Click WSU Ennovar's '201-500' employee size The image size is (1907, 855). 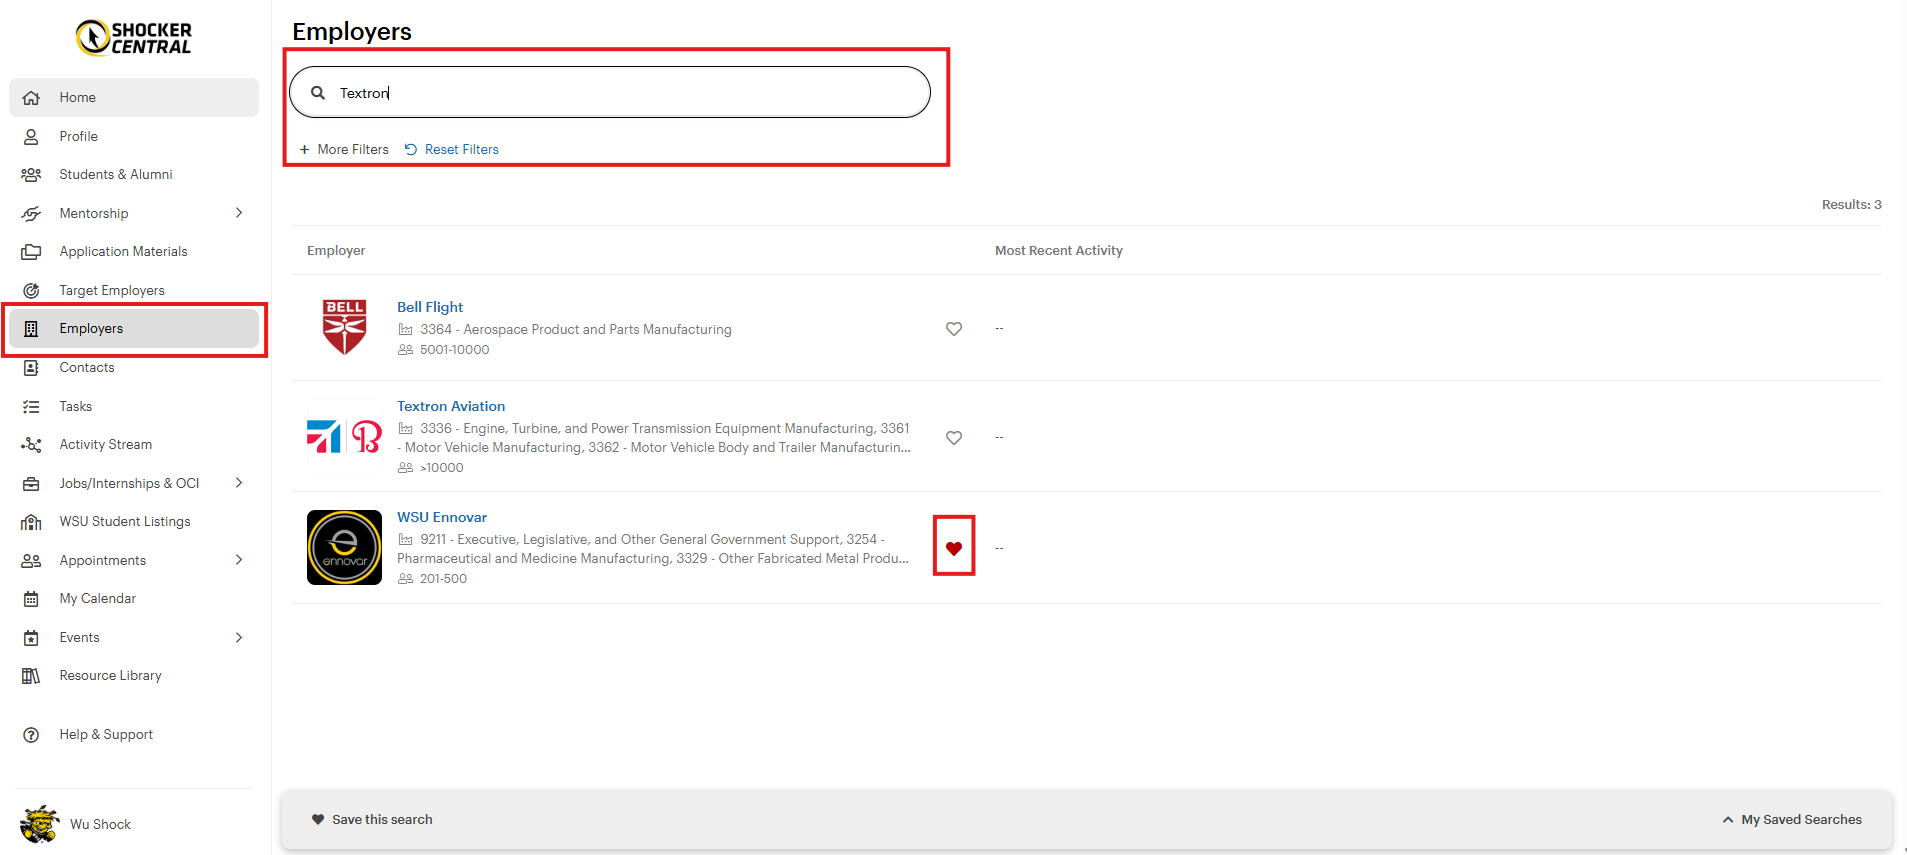443,579
